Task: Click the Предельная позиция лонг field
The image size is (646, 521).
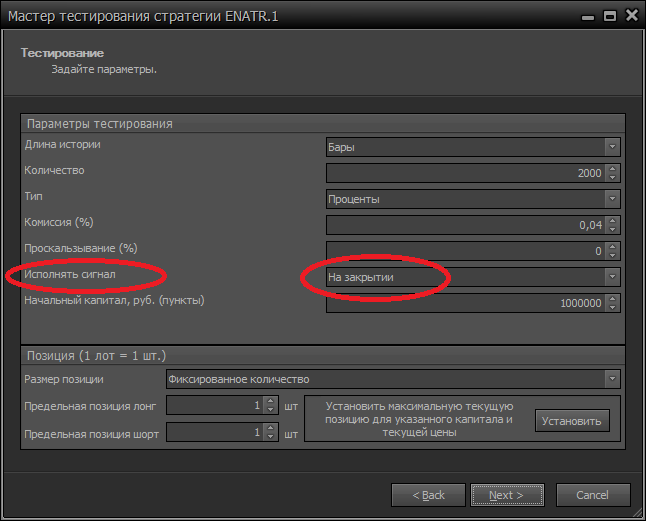Action: (213, 406)
